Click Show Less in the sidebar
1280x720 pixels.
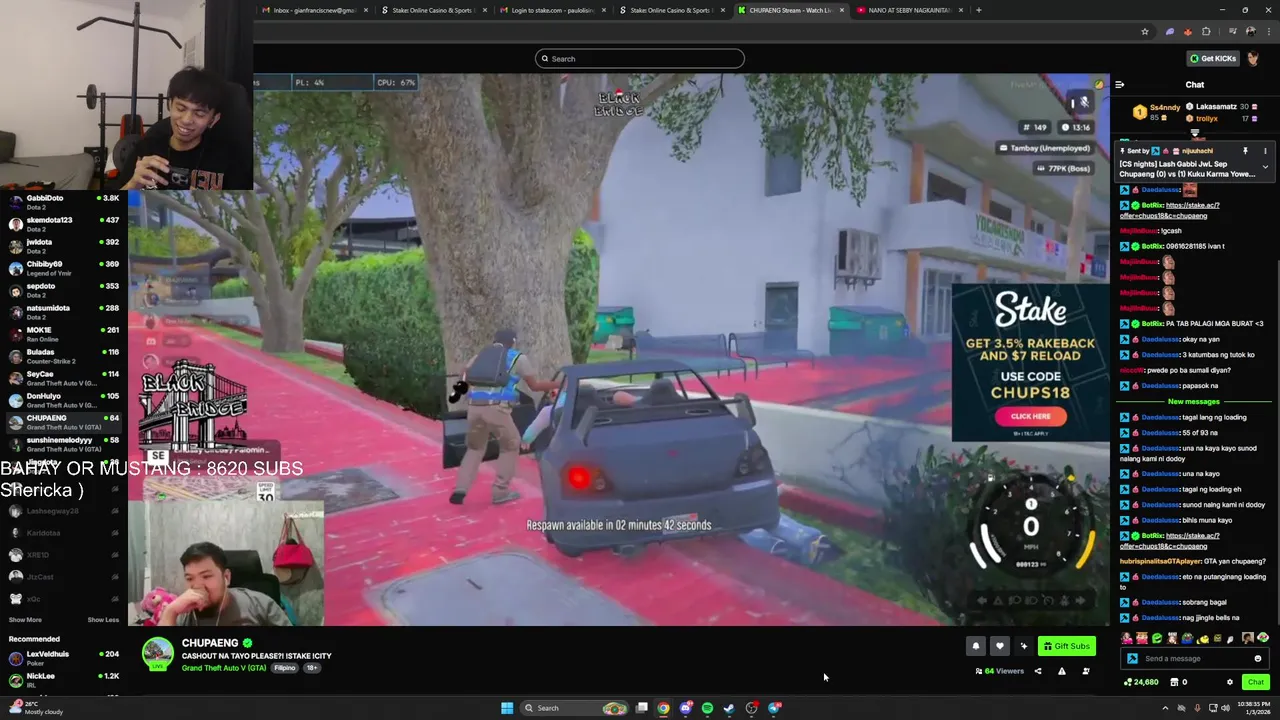(x=103, y=620)
